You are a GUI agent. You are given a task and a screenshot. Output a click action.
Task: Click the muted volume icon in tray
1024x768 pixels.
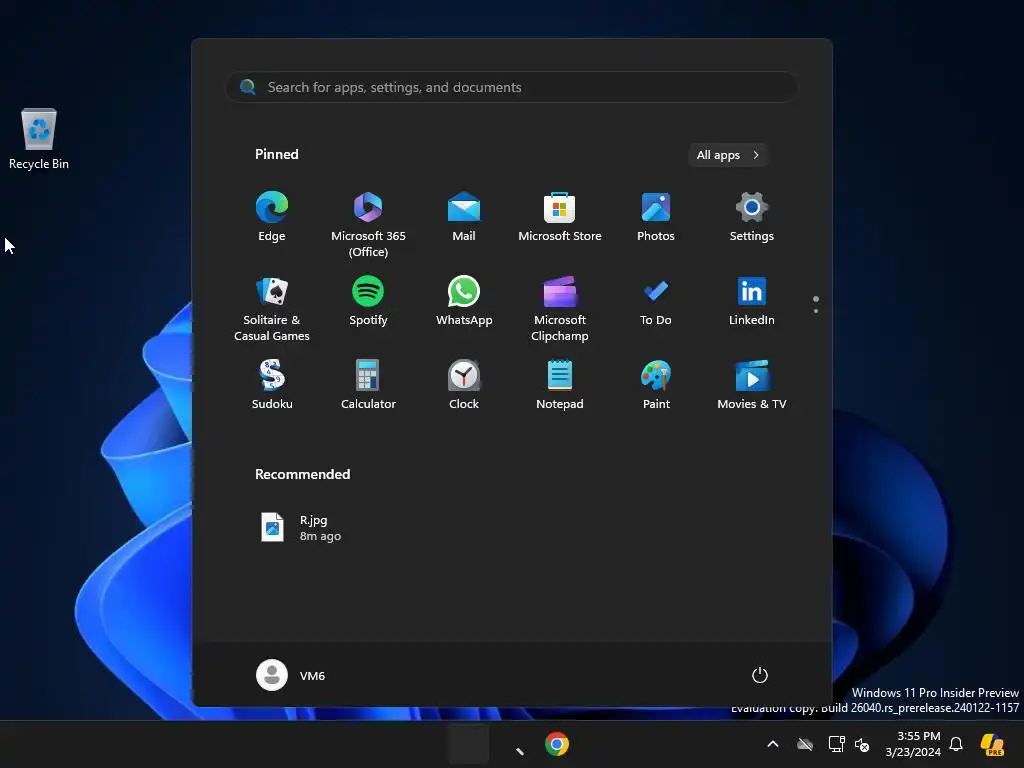(862, 744)
